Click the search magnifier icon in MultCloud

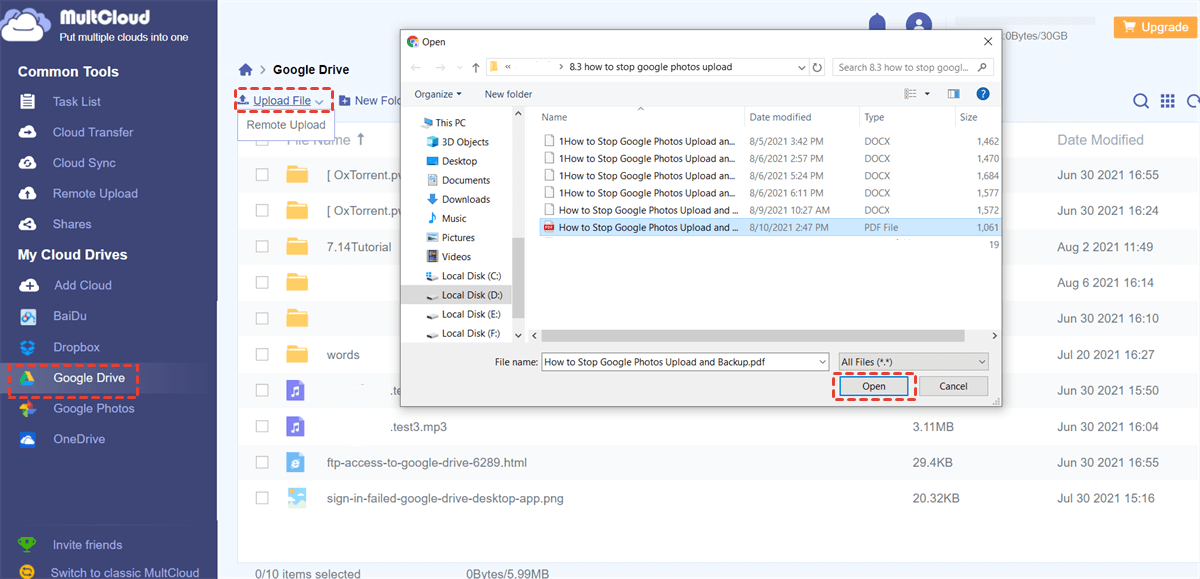pyautogui.click(x=1141, y=101)
